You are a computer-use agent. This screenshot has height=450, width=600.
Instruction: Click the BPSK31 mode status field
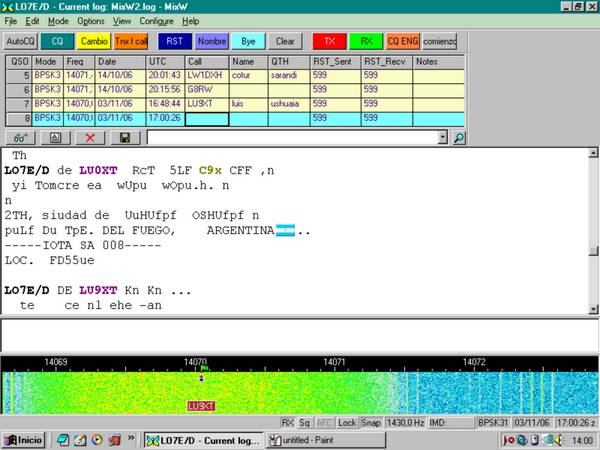[493, 423]
